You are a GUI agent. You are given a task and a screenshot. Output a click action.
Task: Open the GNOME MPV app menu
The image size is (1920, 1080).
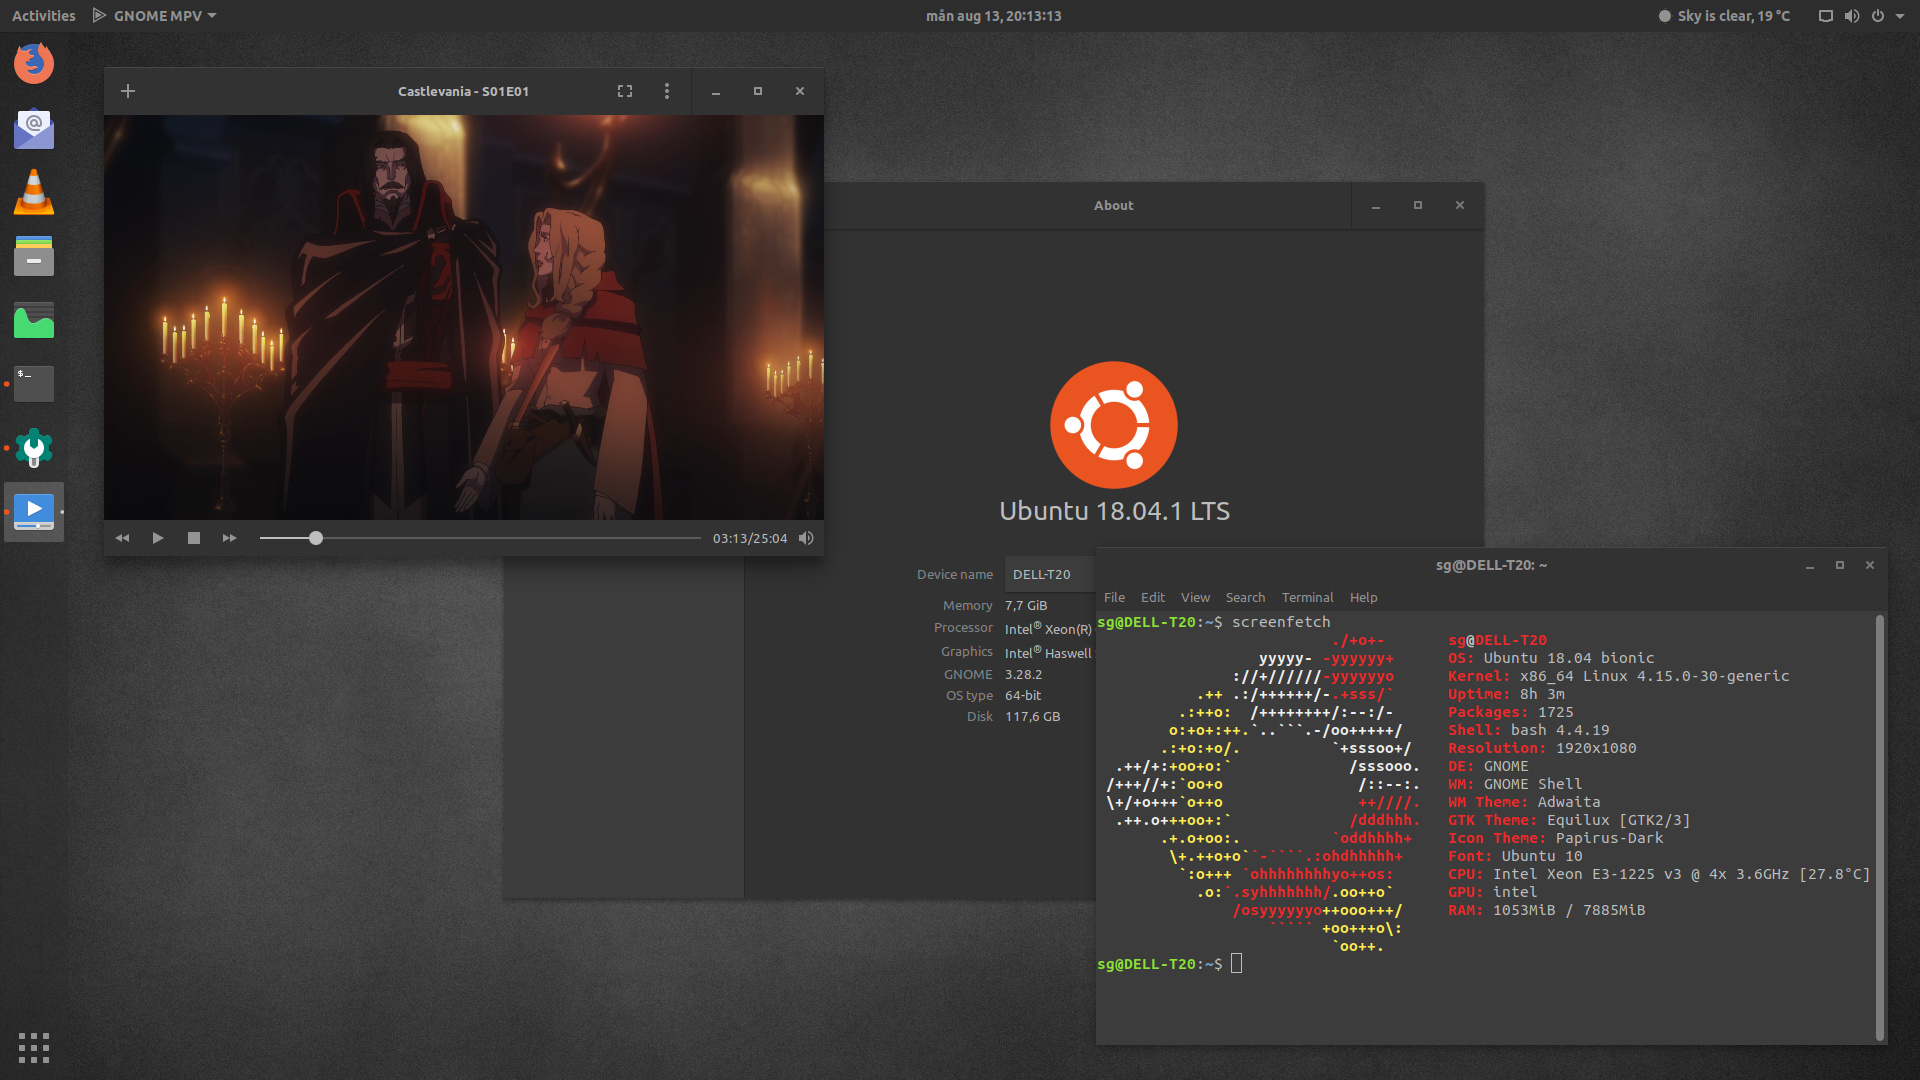[x=155, y=16]
